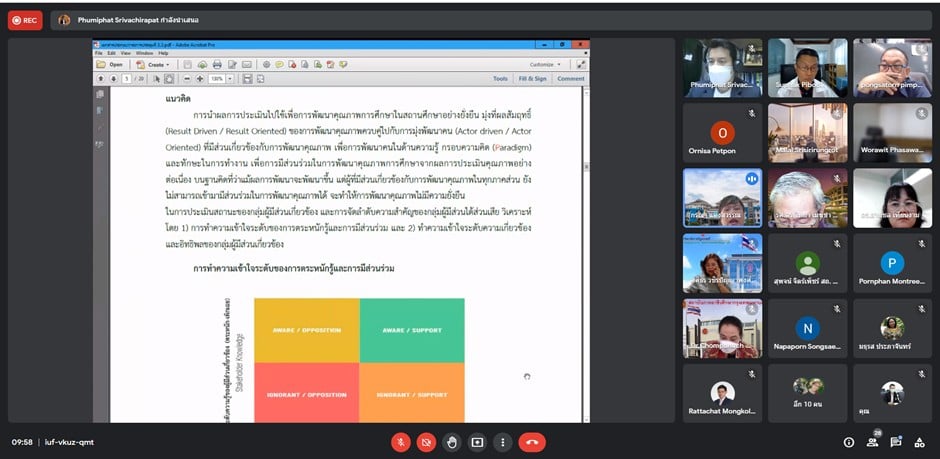Click the Comment panel button
The height and width of the screenshot is (459, 940).
[x=570, y=78]
